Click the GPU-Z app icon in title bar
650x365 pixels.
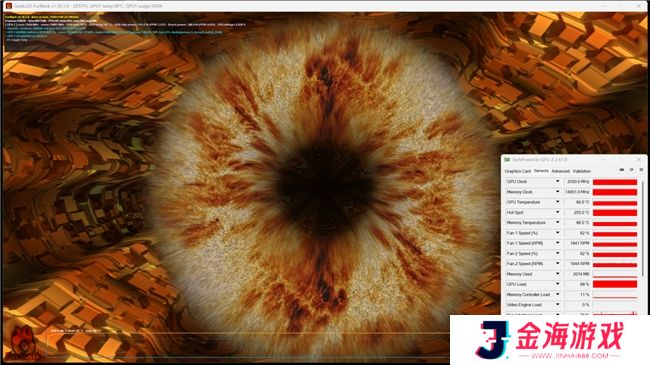(507, 160)
